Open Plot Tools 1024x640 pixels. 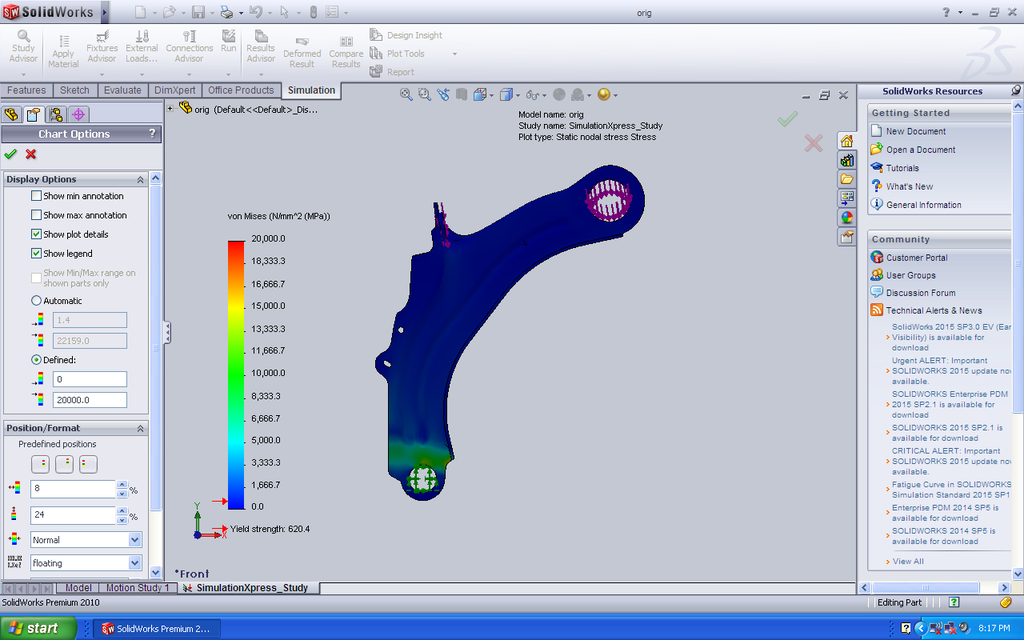click(398, 54)
